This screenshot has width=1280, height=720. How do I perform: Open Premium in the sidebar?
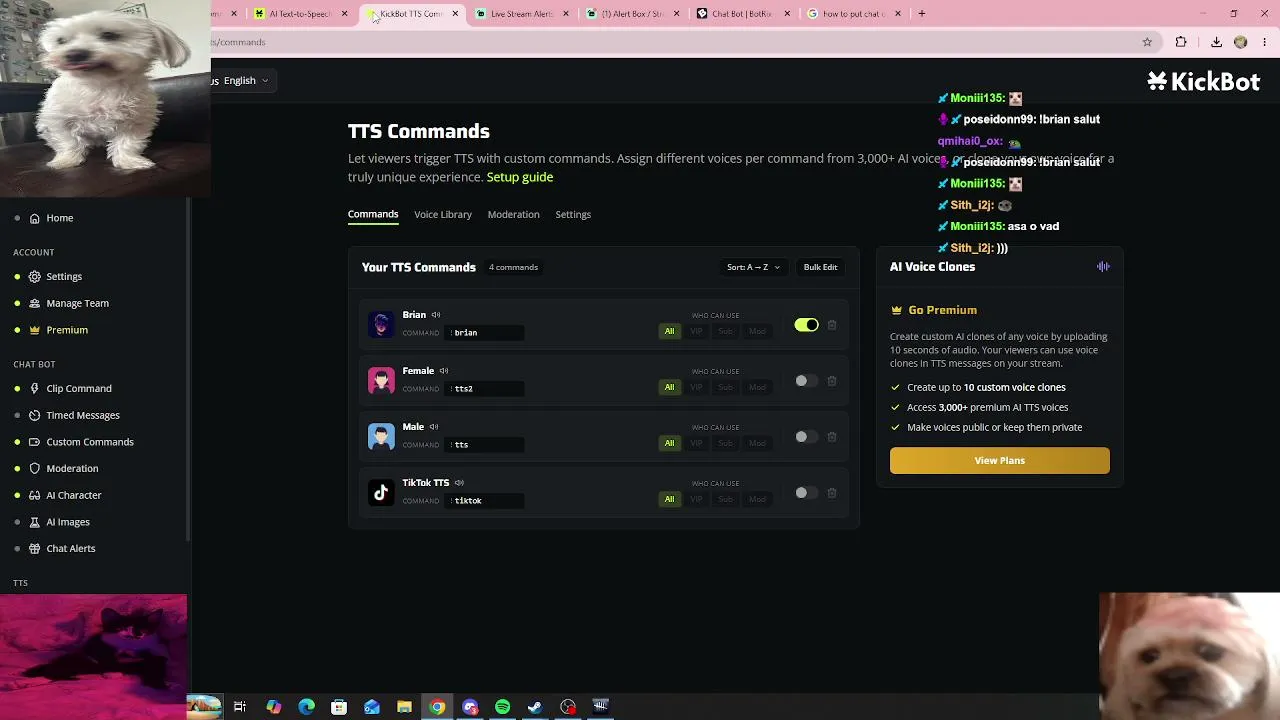point(67,330)
